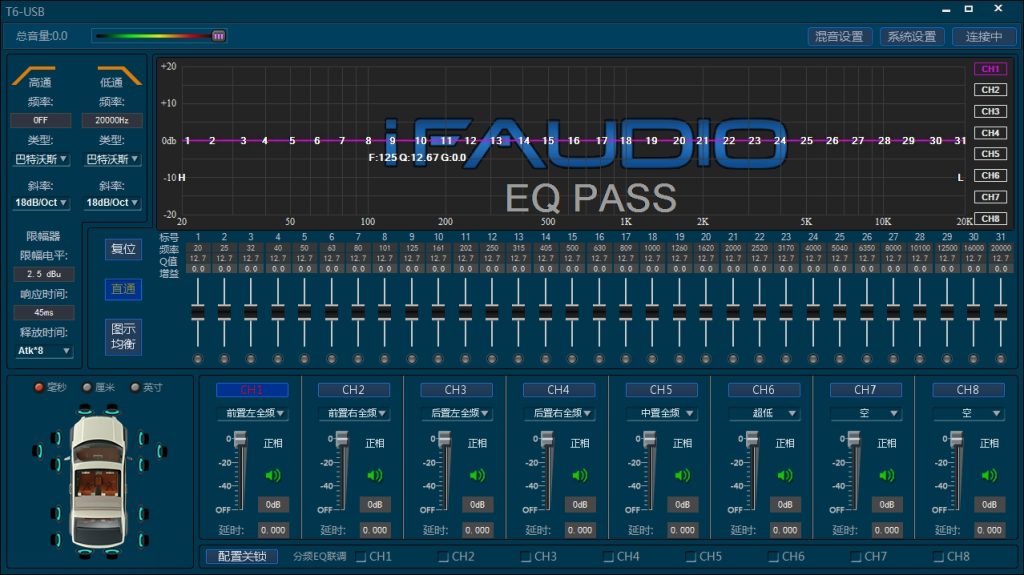
Task: Select the CH3 channel strip header
Action: 456,389
